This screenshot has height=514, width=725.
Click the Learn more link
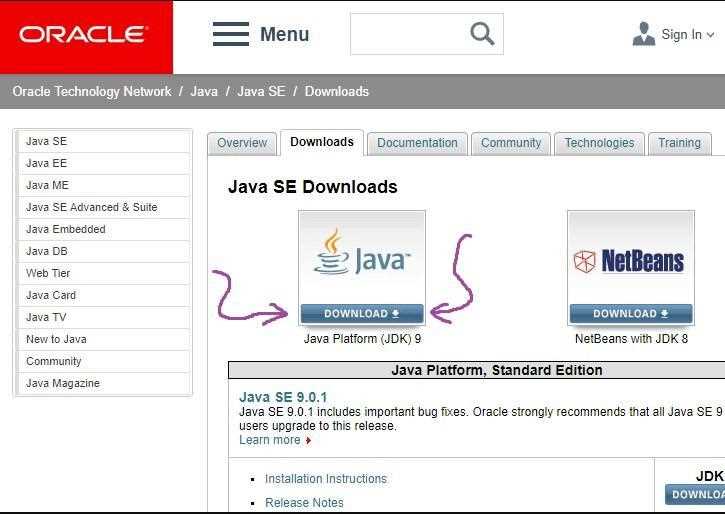tap(270, 440)
